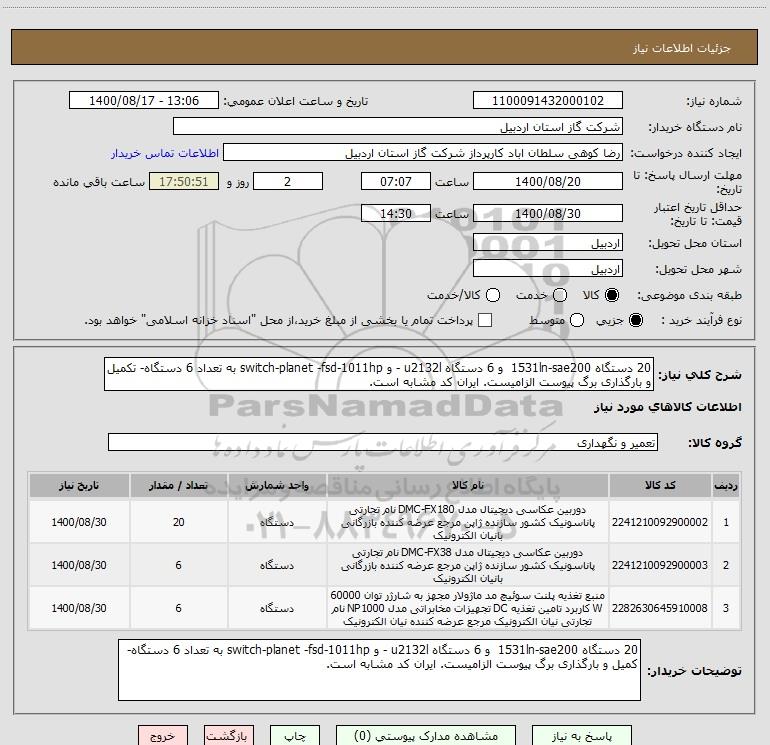The height and width of the screenshot is (745, 770).
Task: Click the NP1000 power supply product name
Action: coord(468,608)
